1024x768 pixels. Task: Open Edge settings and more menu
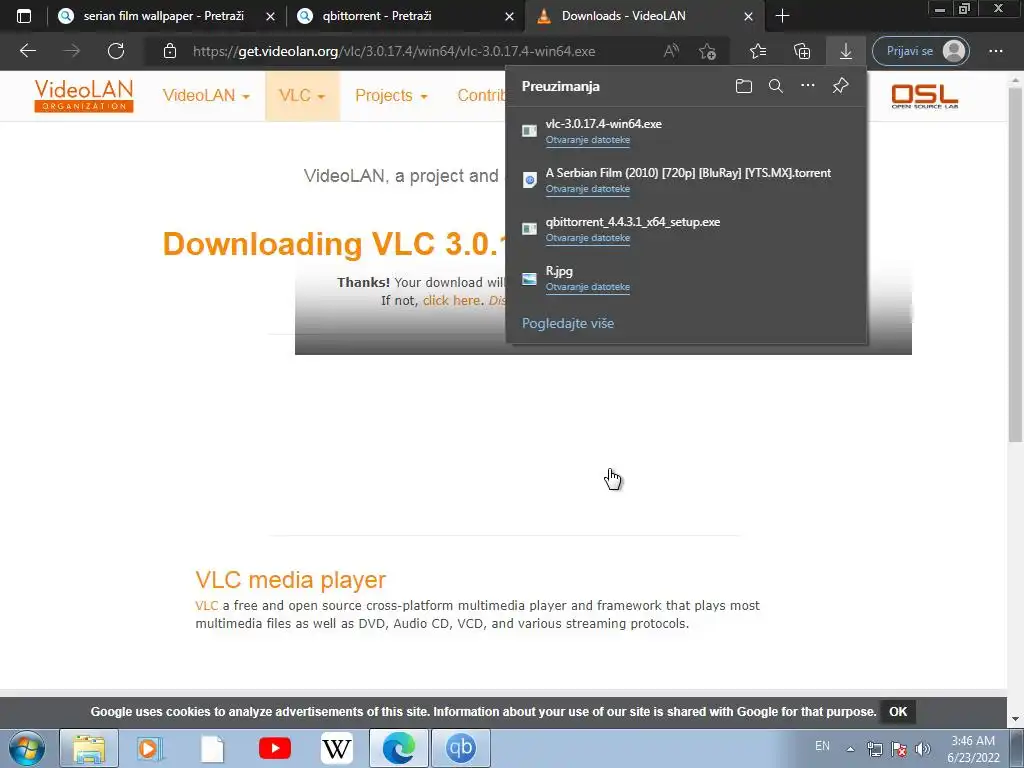coord(995,51)
